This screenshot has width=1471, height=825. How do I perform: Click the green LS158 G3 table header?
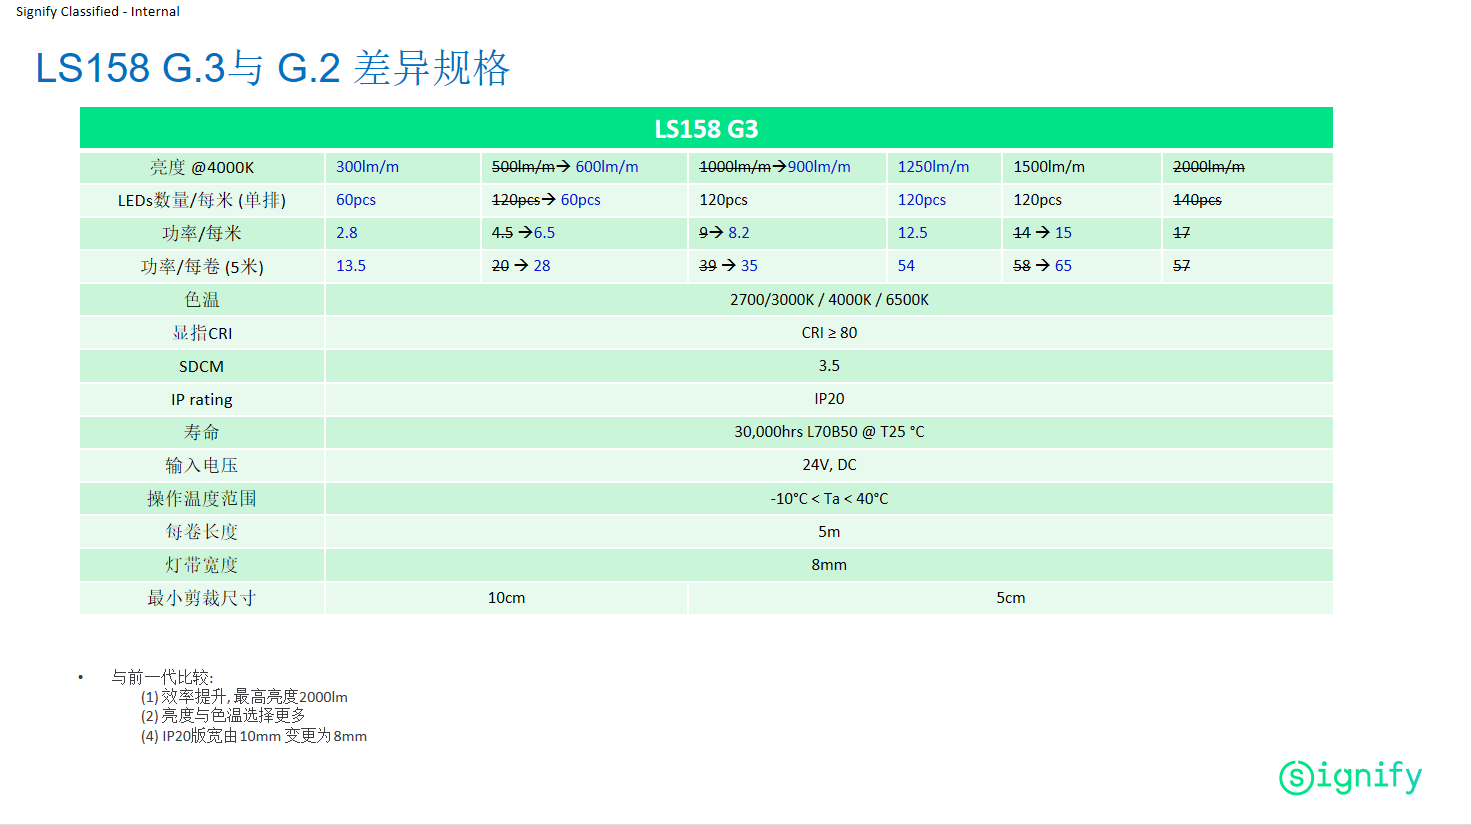pyautogui.click(x=706, y=129)
